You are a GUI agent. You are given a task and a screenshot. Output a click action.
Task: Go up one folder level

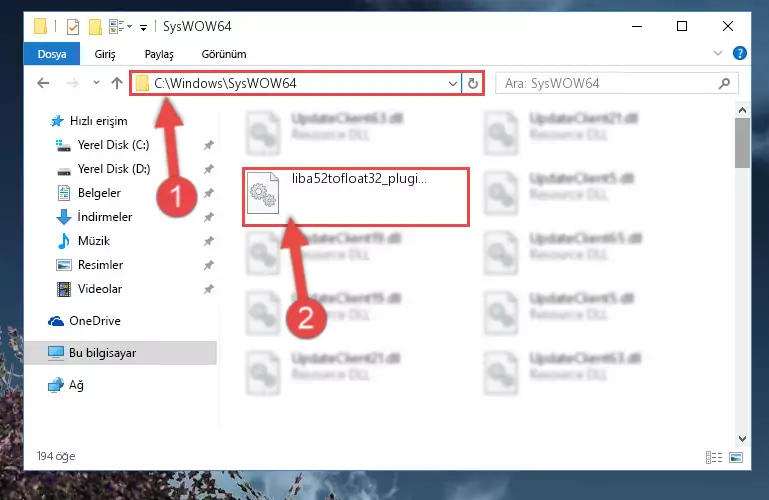pyautogui.click(x=117, y=83)
